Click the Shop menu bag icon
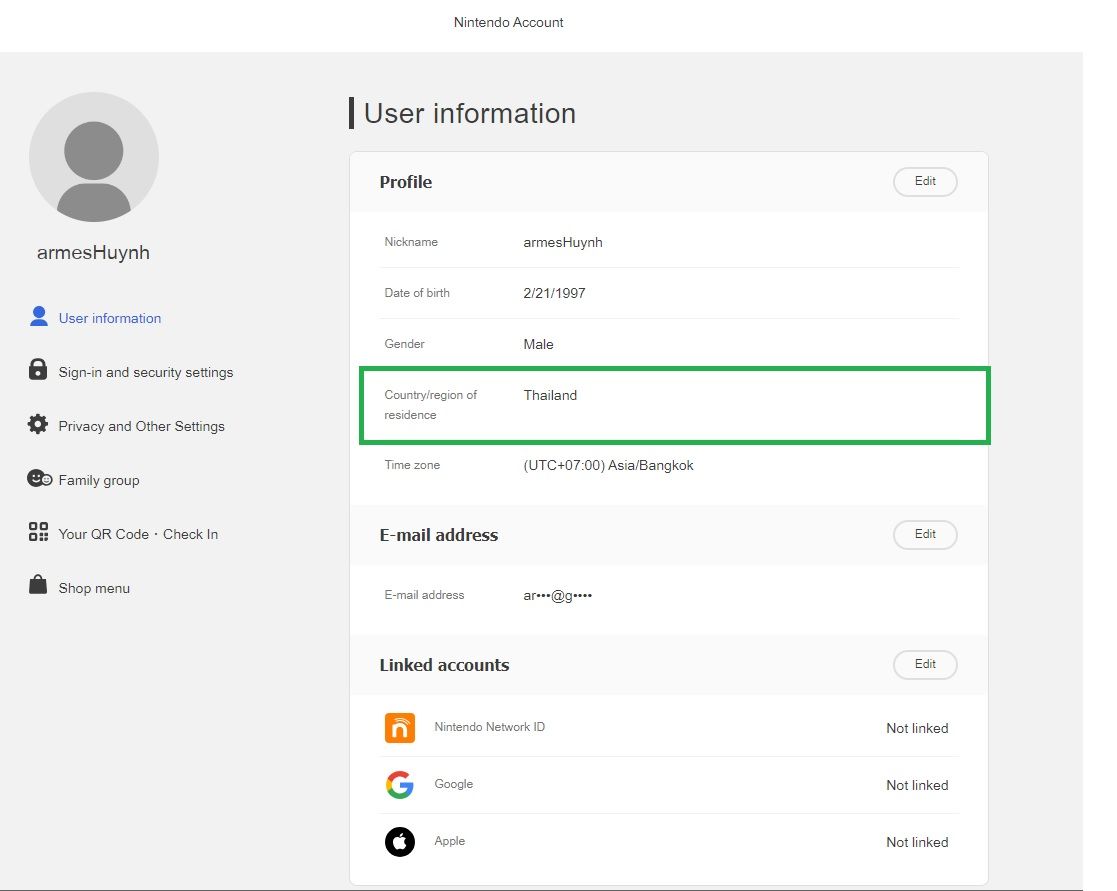This screenshot has width=1117, height=891. tap(38, 585)
